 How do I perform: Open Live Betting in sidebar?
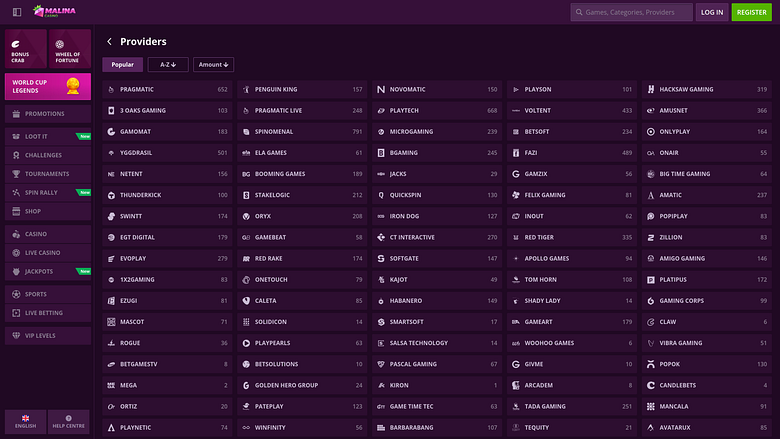tap(48, 313)
